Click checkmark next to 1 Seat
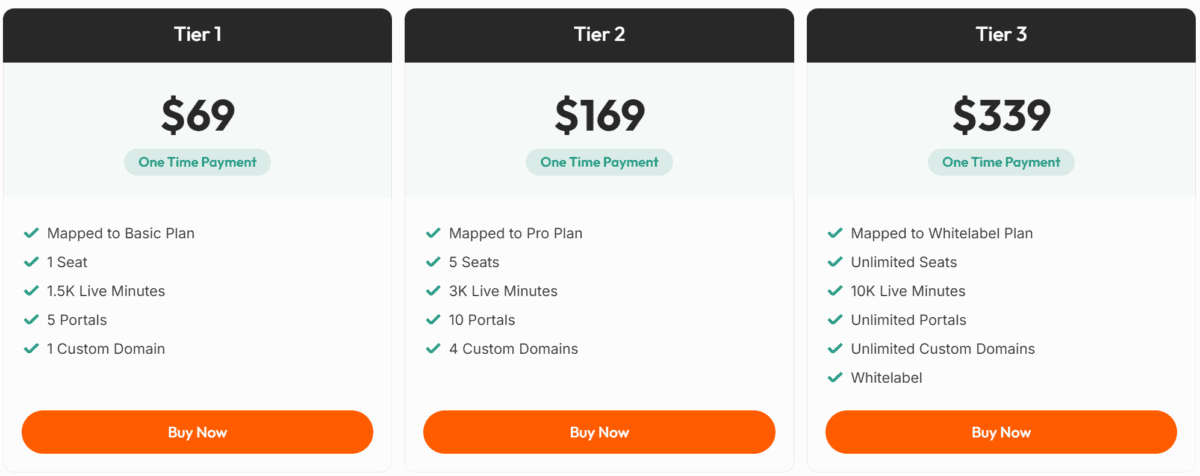Image resolution: width=1200 pixels, height=476 pixels. 31,262
